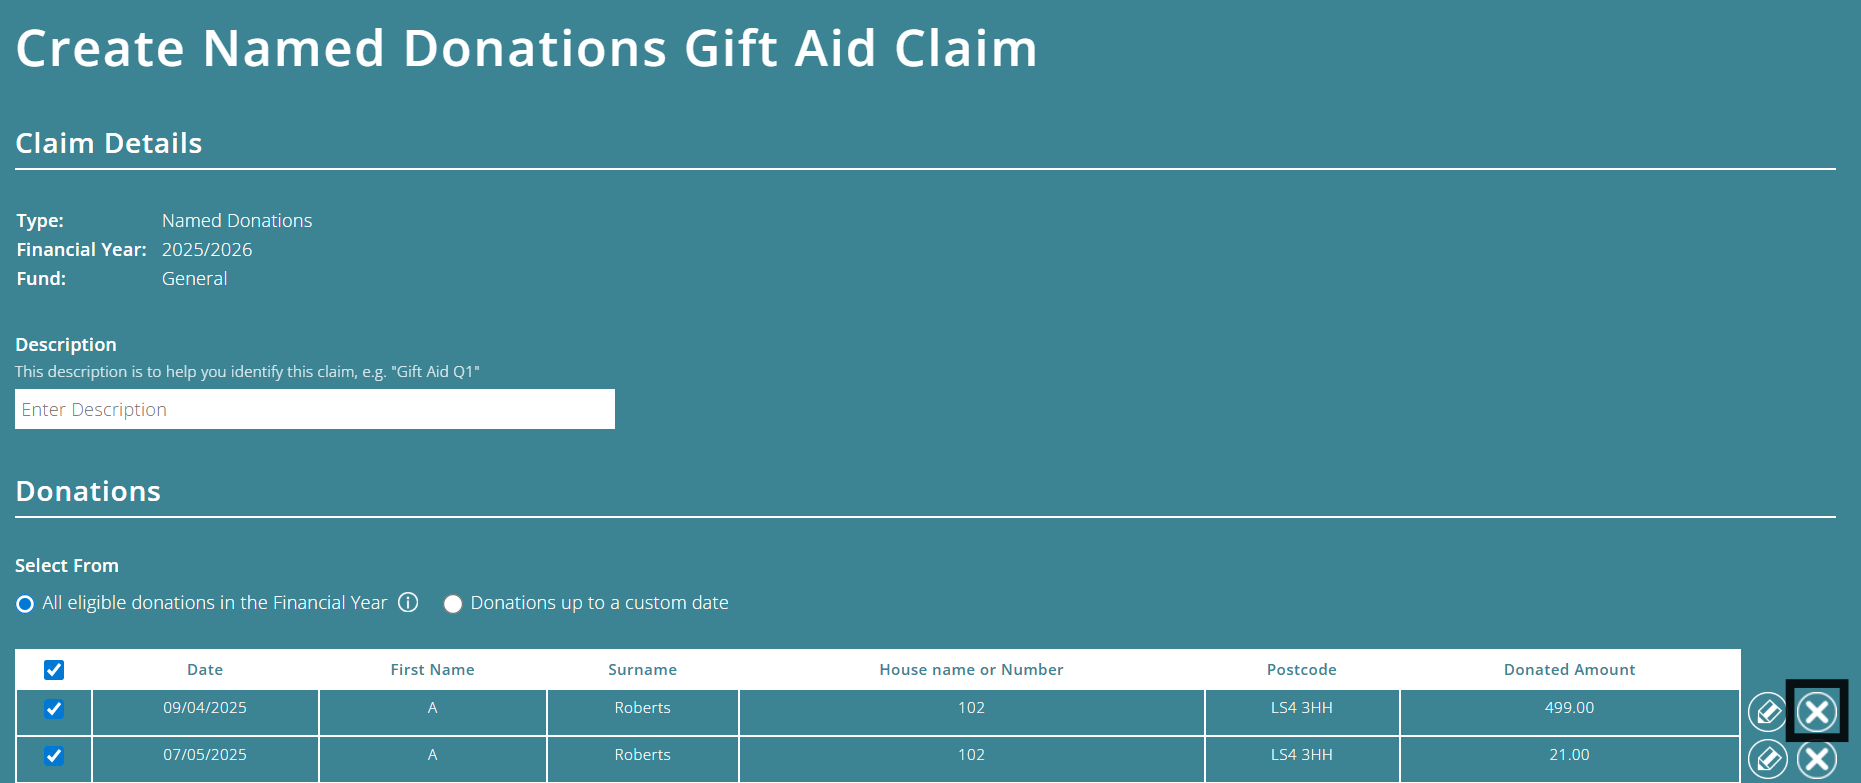Click the pencil icon beside the 21.00 row
This screenshot has height=783, width=1861.
click(x=1767, y=758)
